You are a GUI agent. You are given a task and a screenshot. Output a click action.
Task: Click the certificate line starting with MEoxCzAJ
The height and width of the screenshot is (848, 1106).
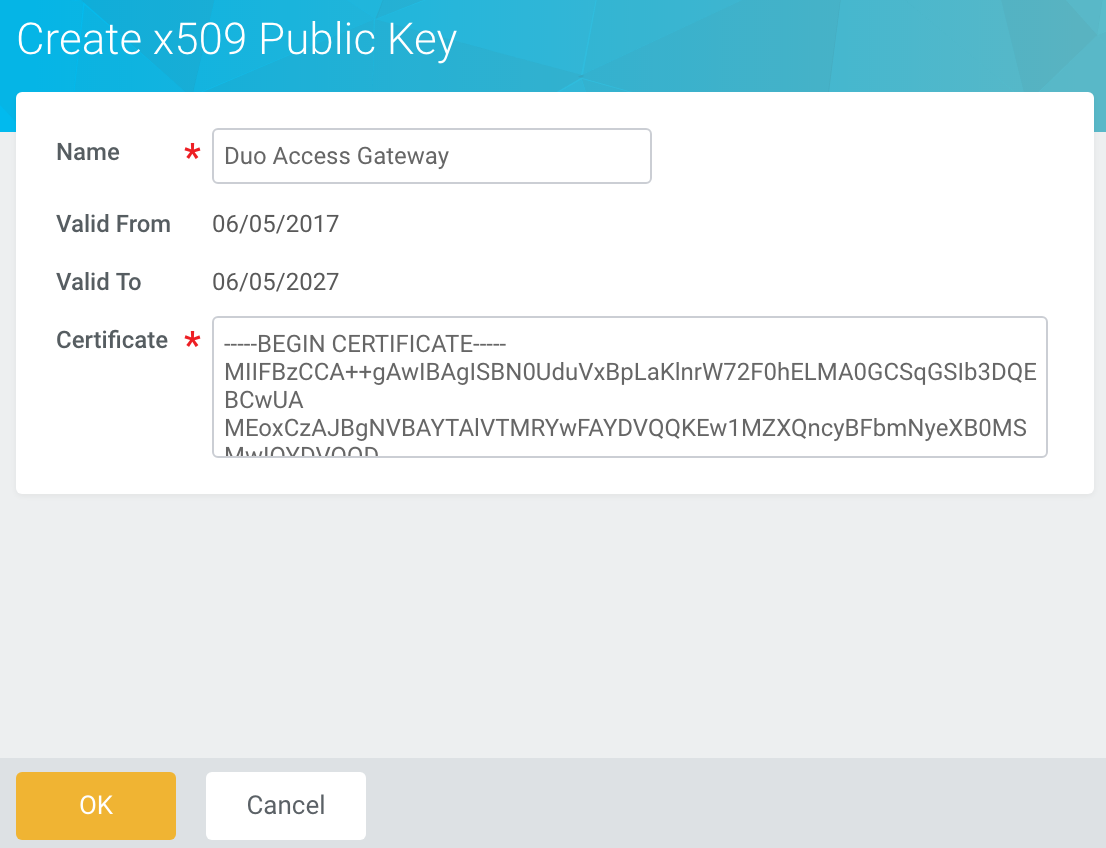pyautogui.click(x=630, y=429)
